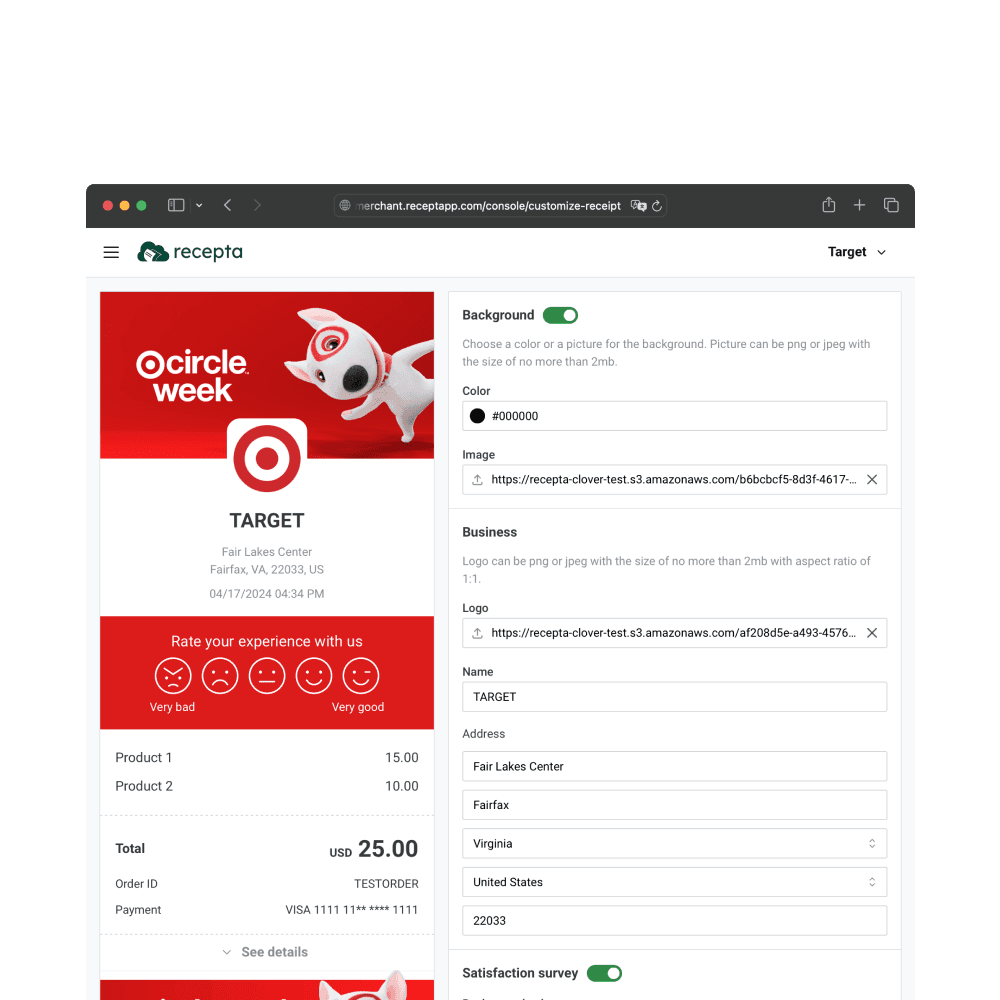Click Product 2 line item
This screenshot has width=1000, height=1000.
pos(267,786)
